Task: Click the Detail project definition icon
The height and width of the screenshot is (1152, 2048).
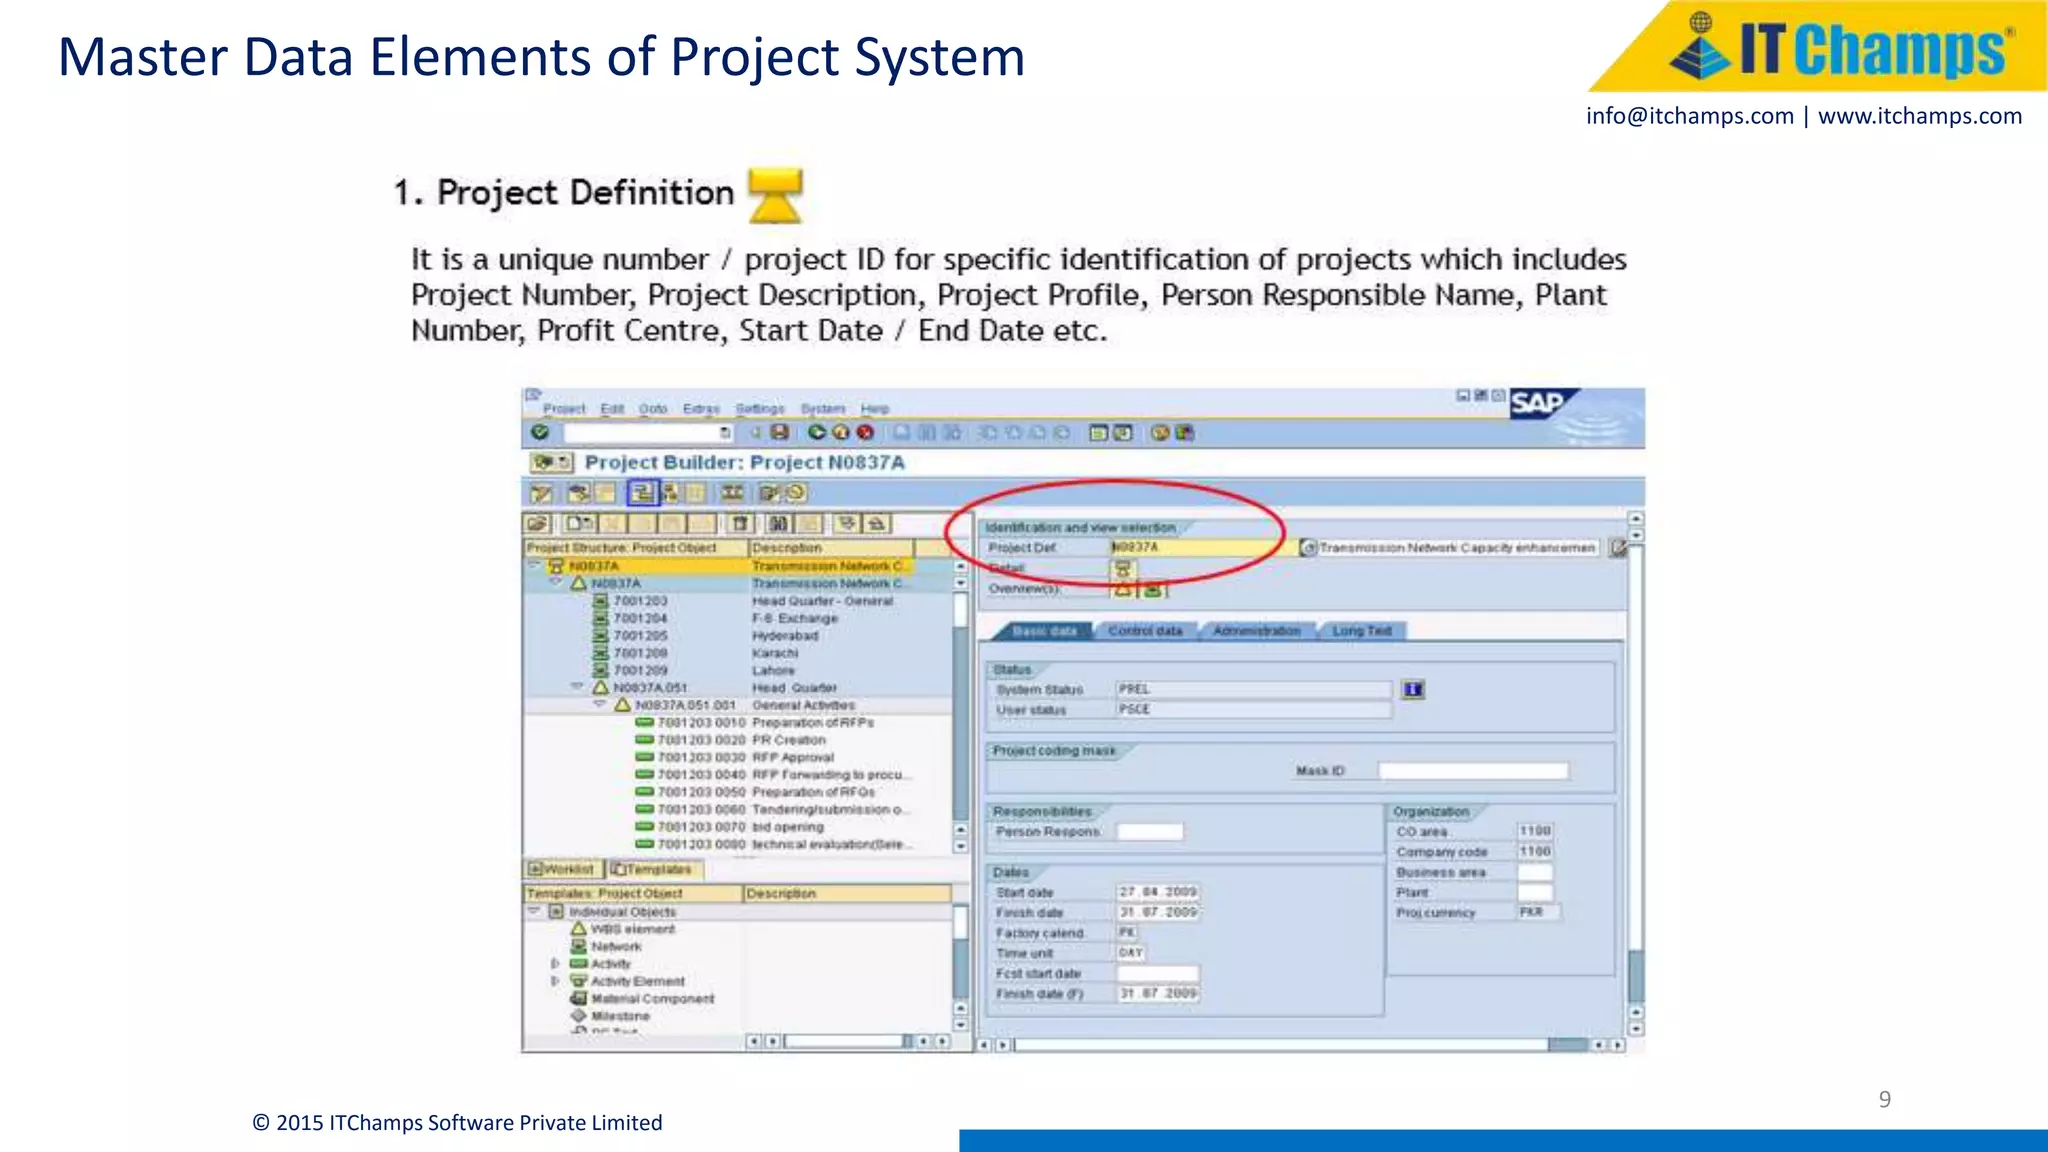Action: (x=1123, y=569)
